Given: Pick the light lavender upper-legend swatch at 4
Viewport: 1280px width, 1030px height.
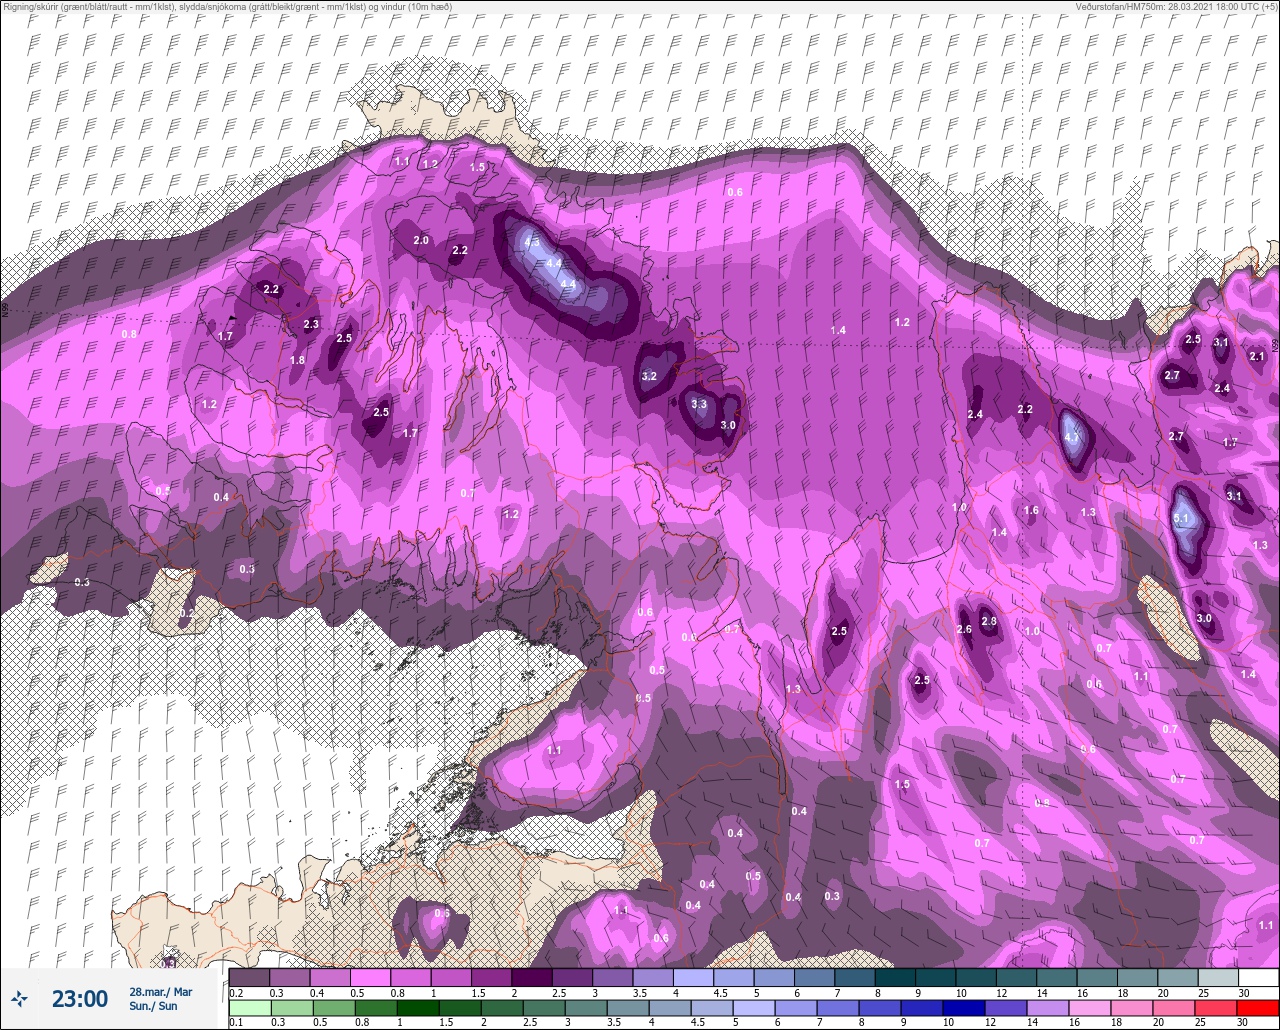Looking at the screenshot, I should (x=693, y=977).
